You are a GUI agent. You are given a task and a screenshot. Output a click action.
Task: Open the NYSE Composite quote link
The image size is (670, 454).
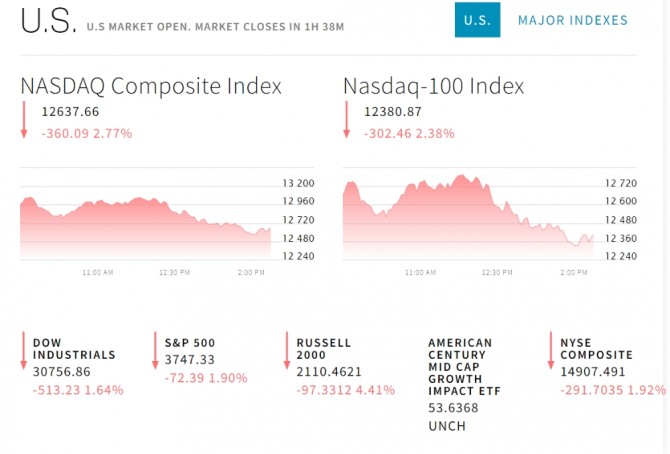pyautogui.click(x=596, y=348)
